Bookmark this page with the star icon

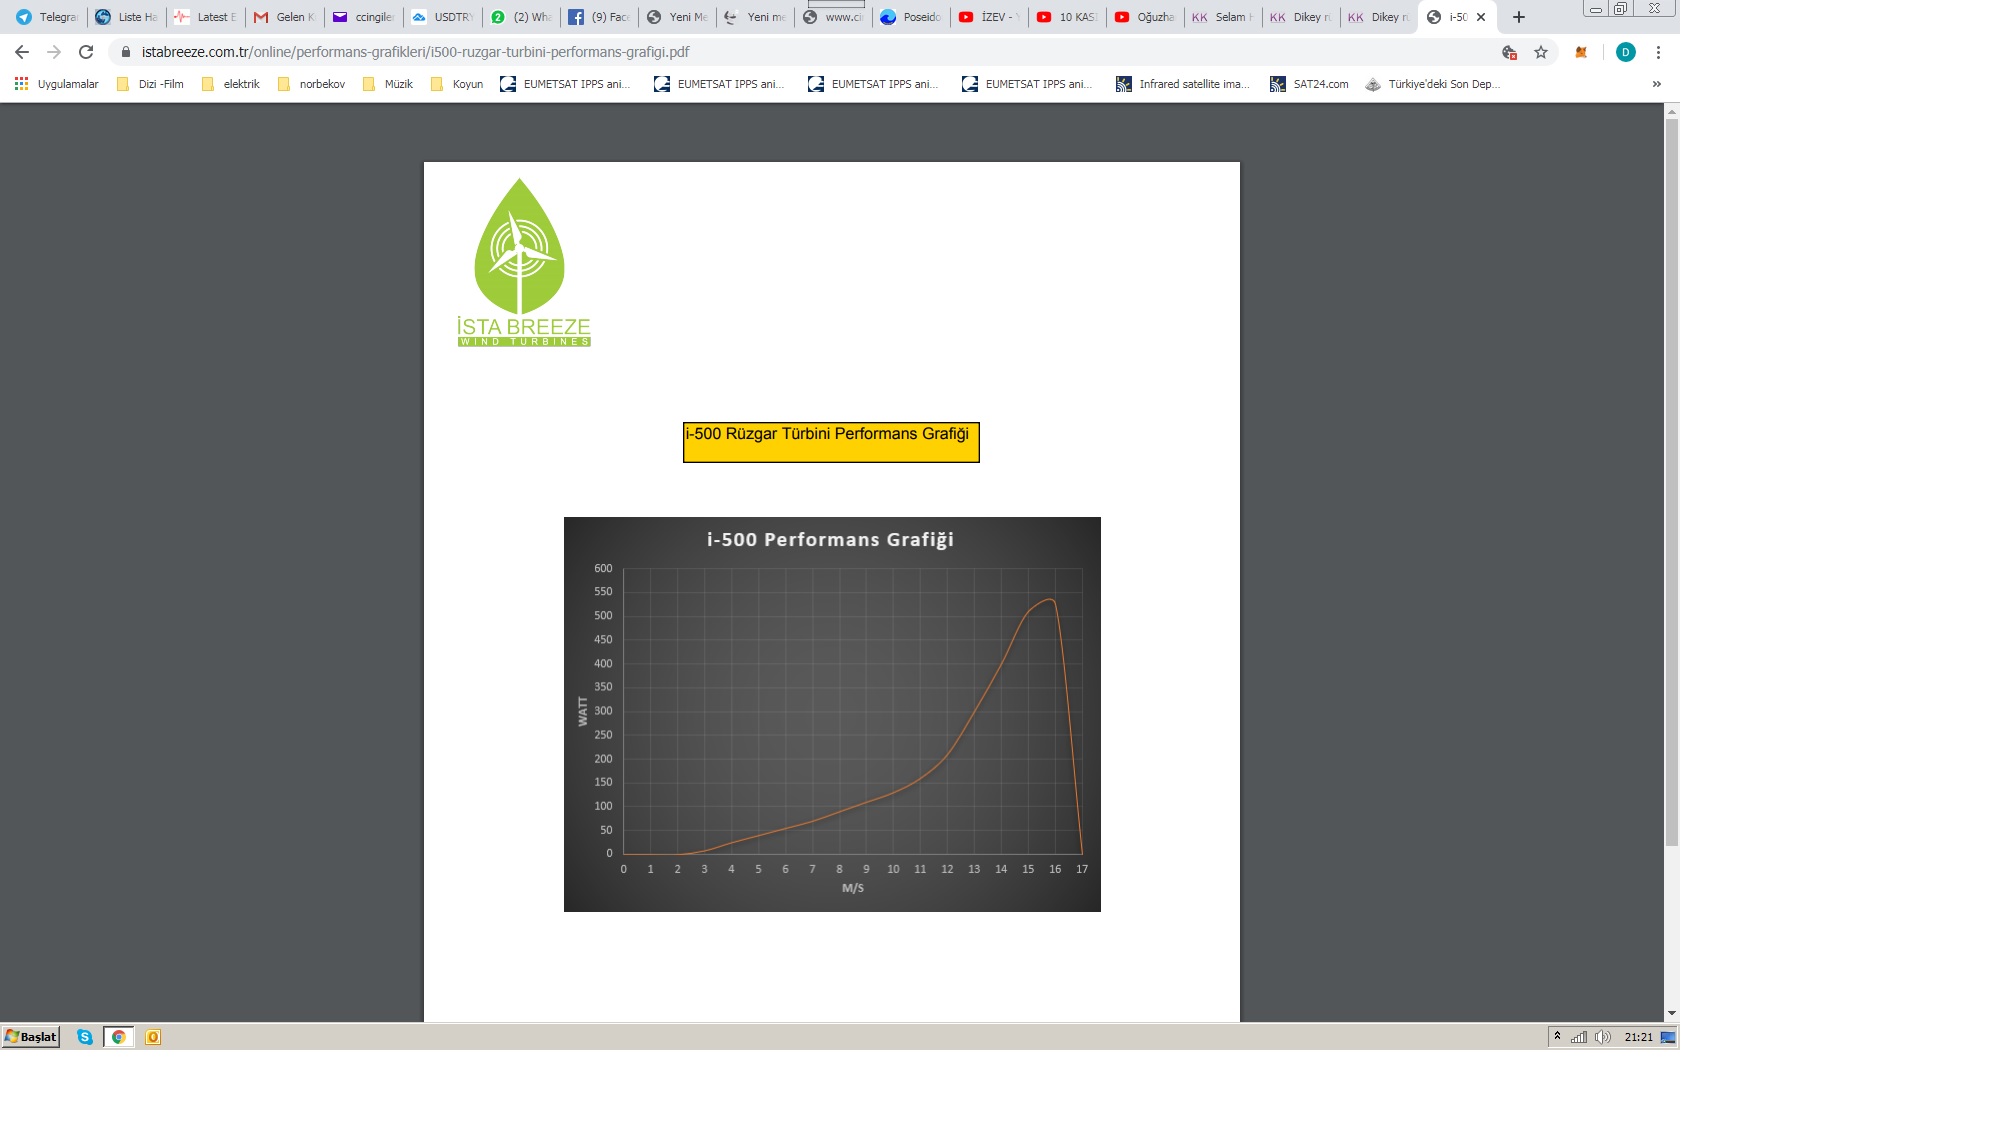tap(1541, 52)
